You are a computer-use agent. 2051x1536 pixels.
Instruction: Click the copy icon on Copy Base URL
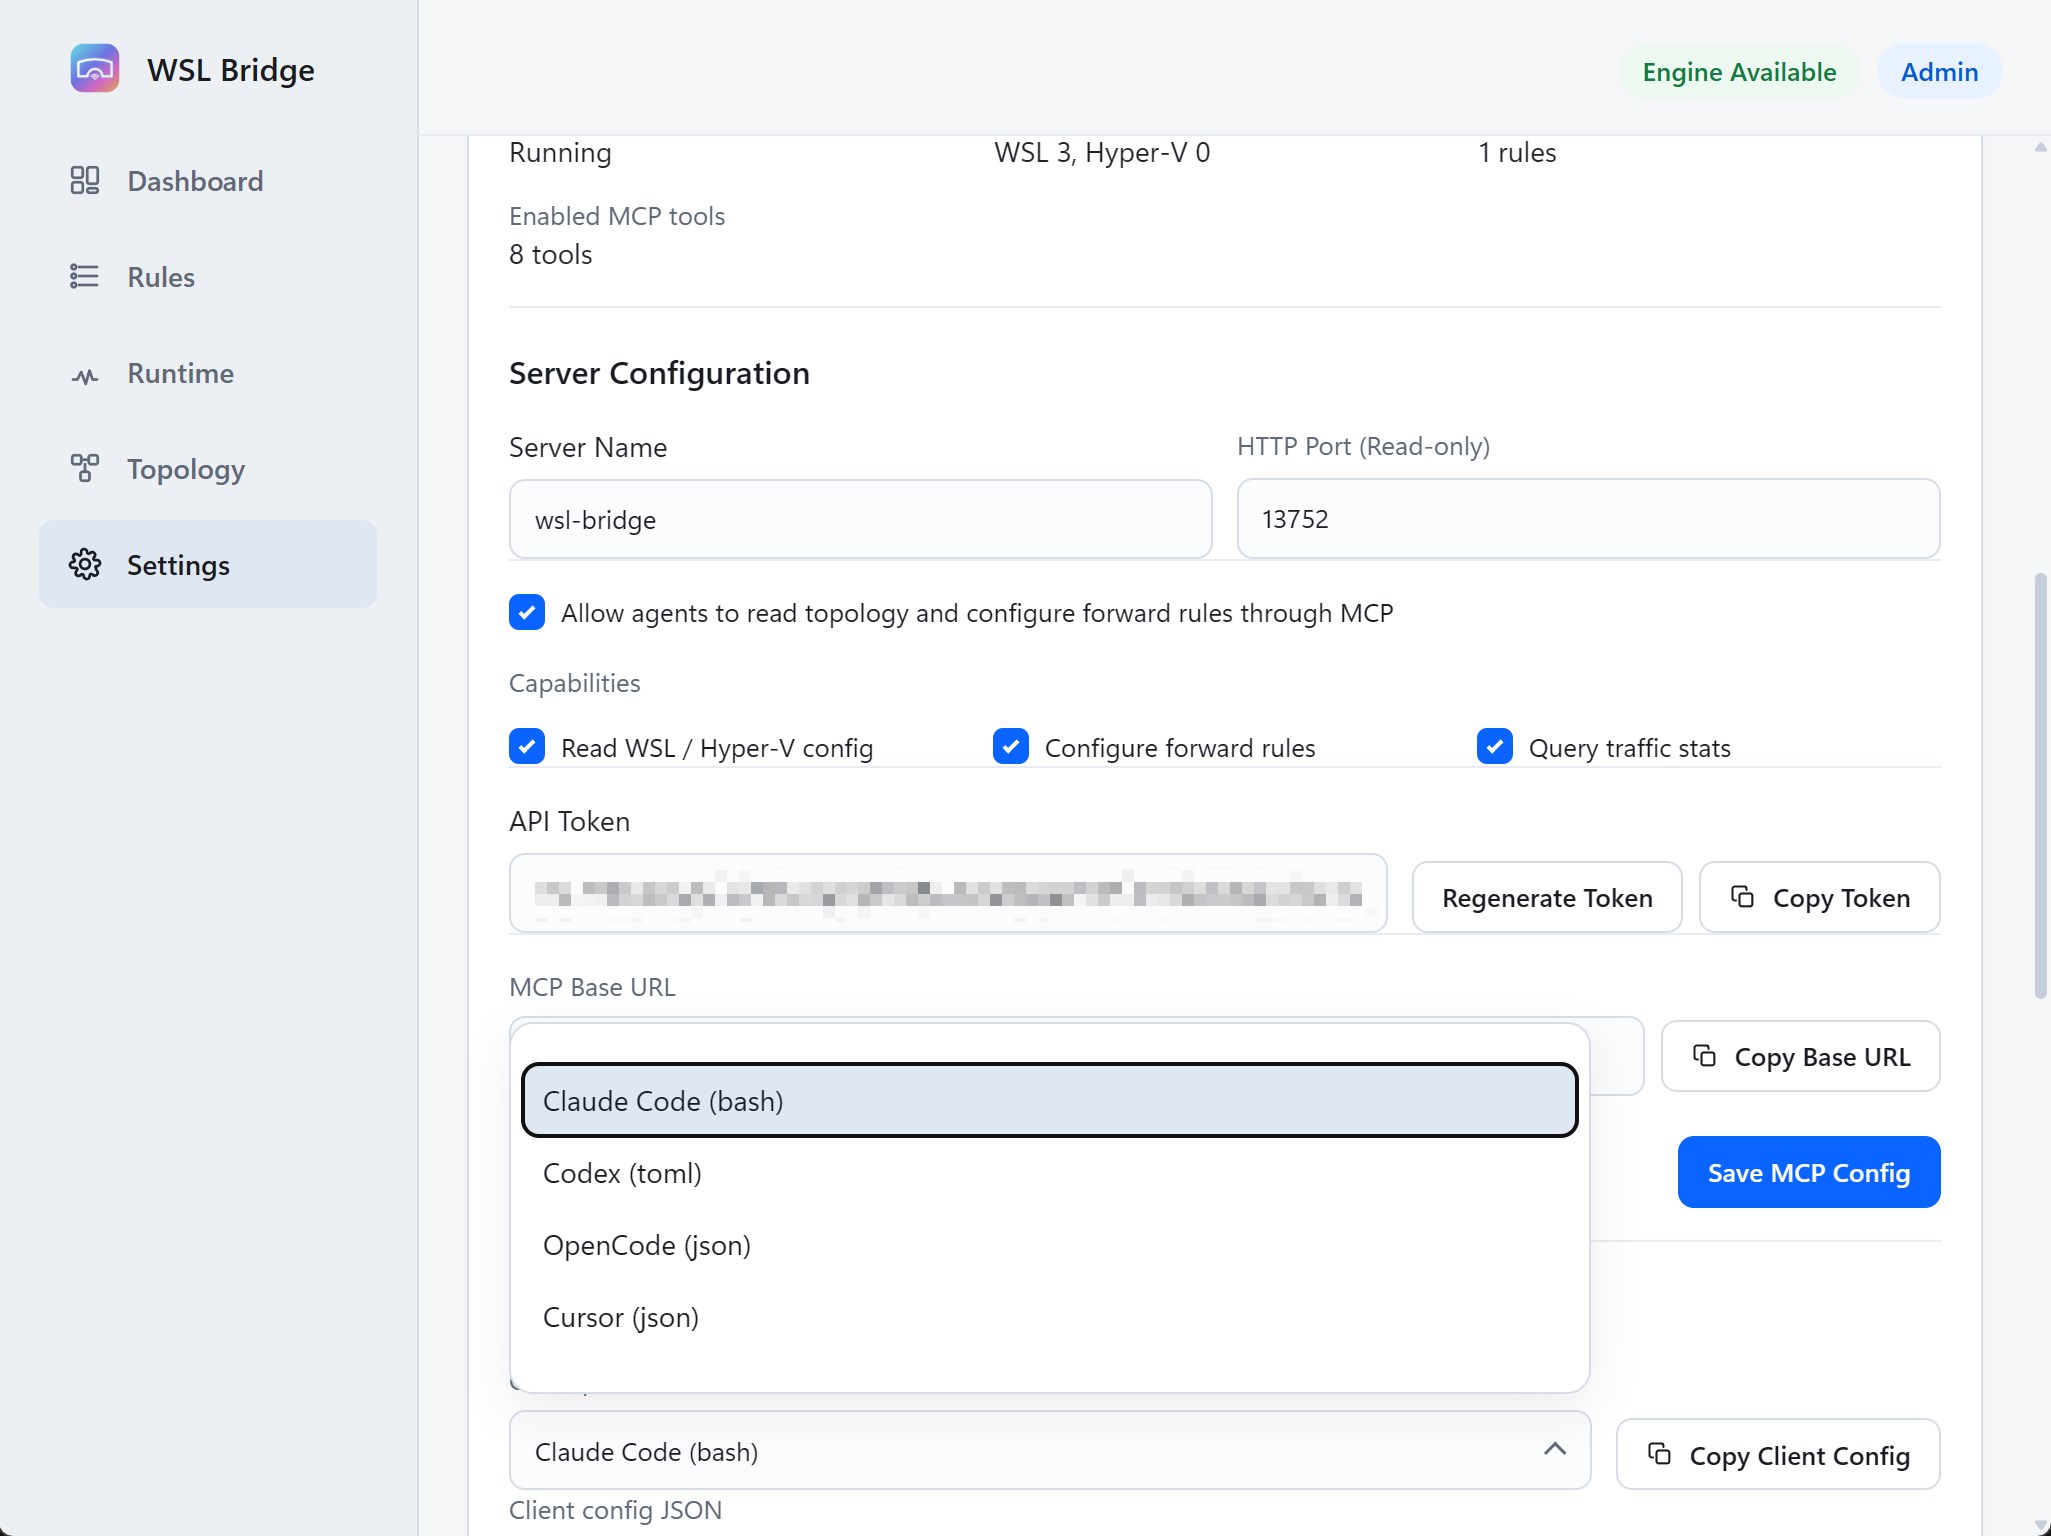click(1704, 1056)
